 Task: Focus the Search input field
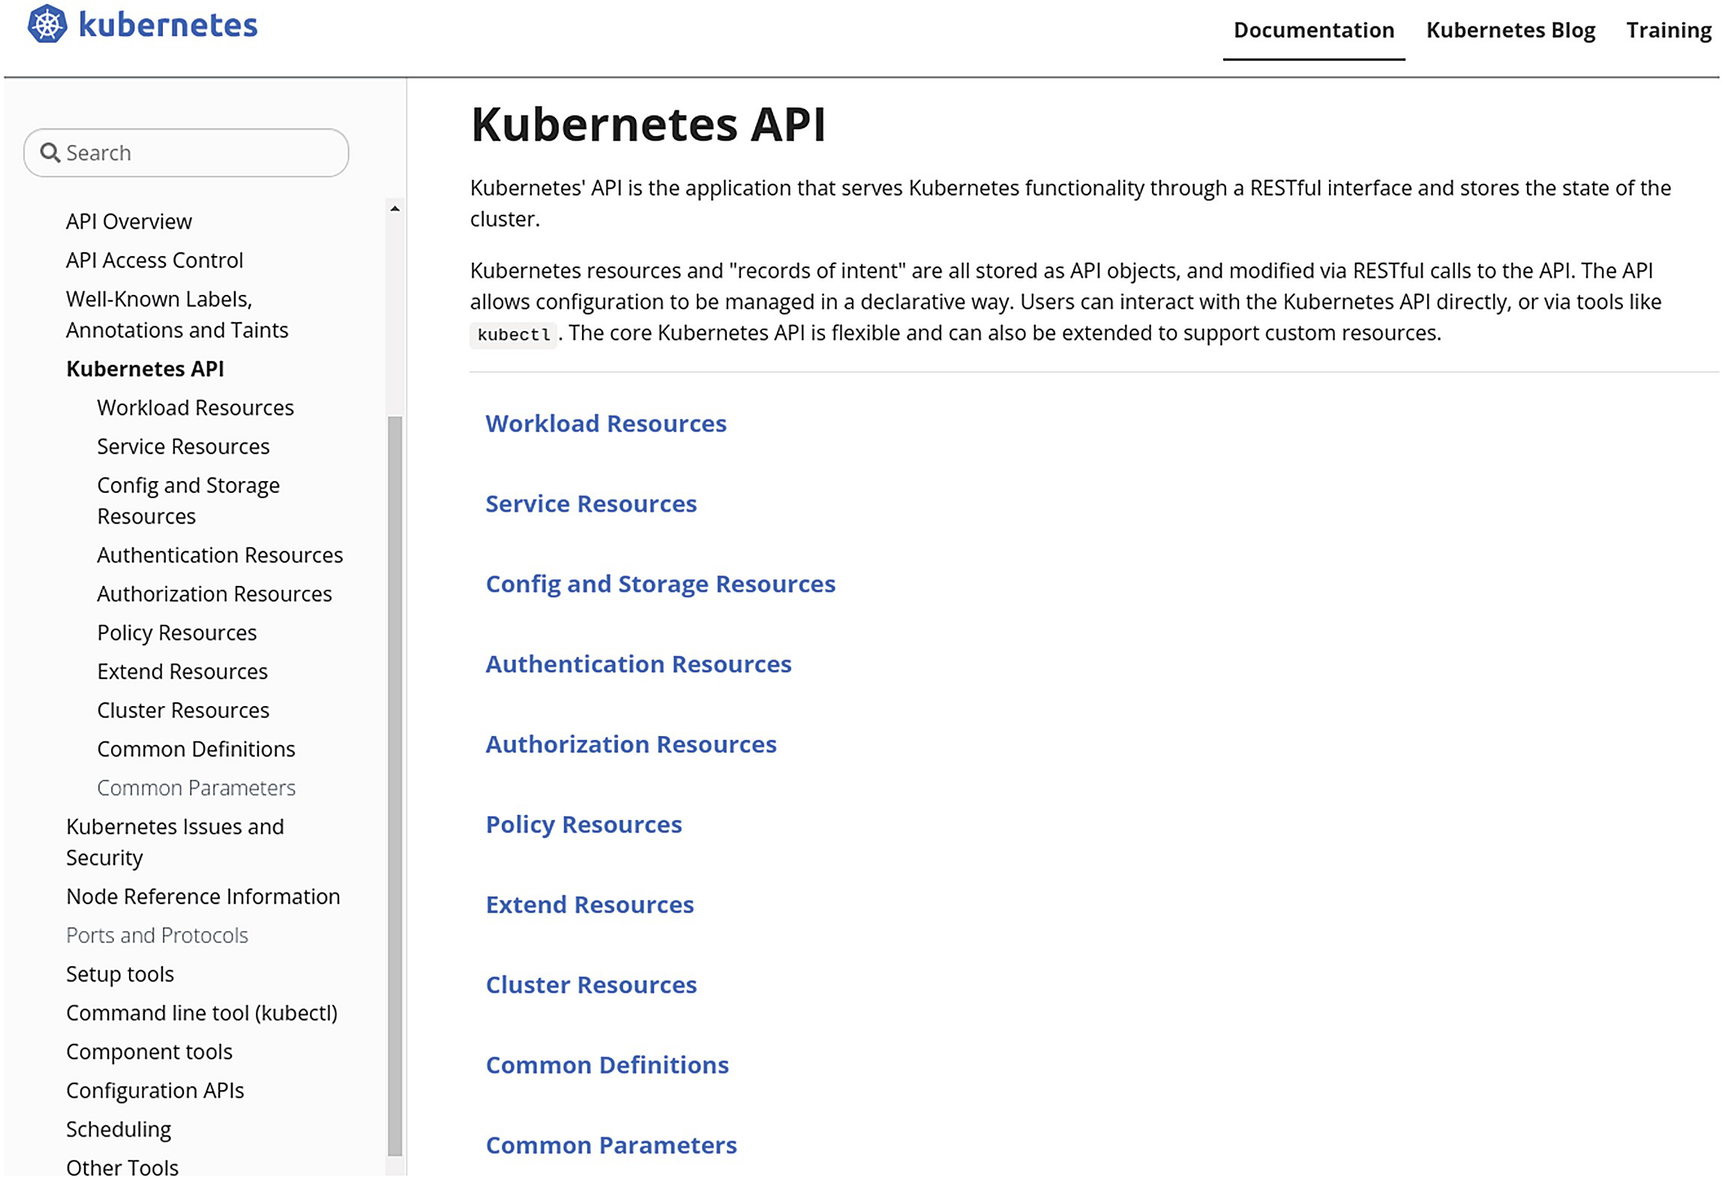(x=186, y=153)
